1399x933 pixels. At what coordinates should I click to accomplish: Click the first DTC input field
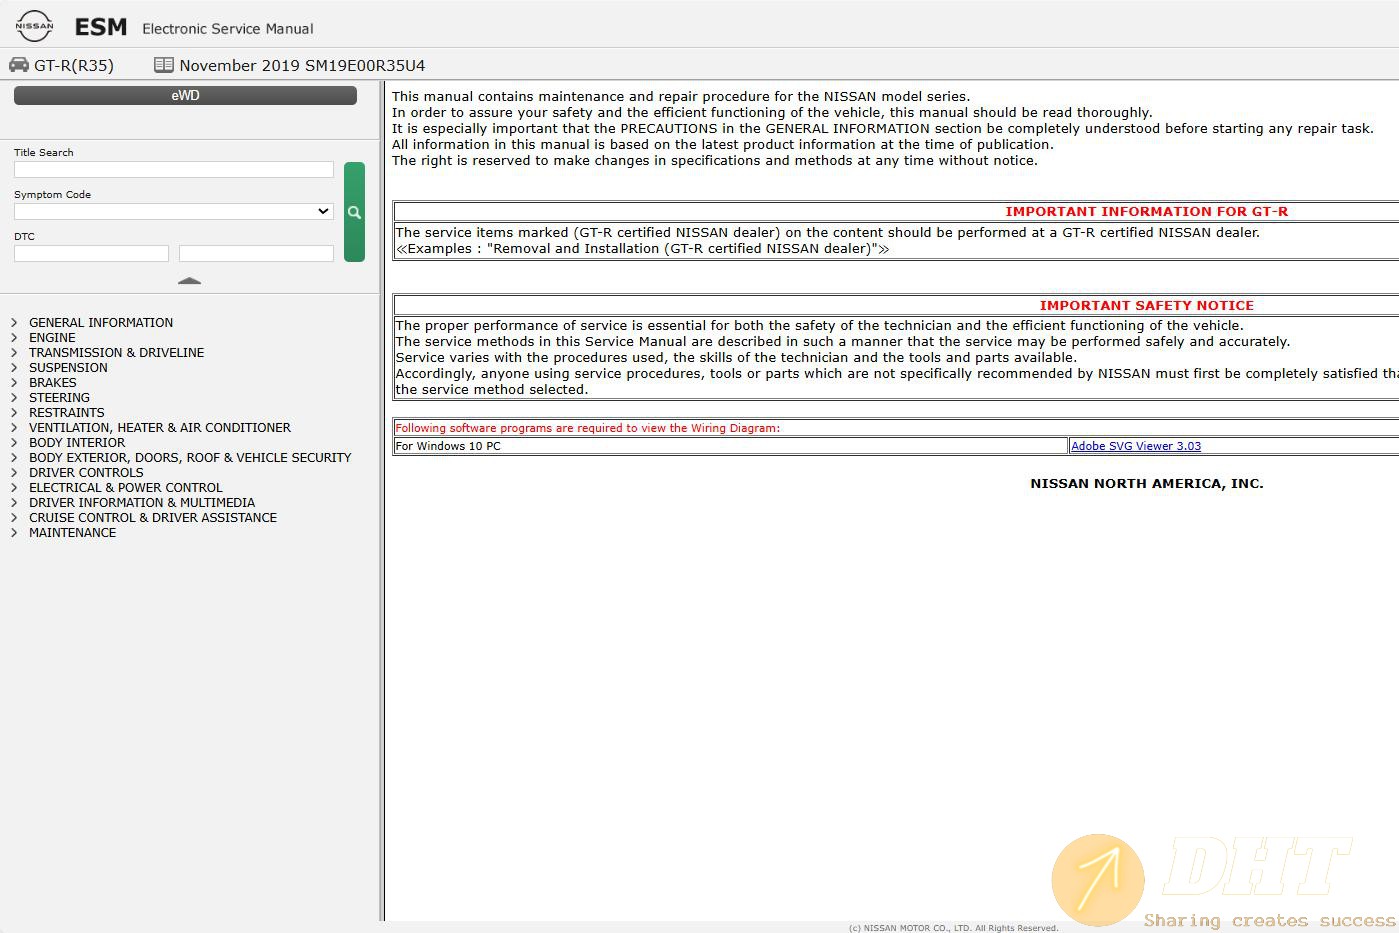tap(91, 254)
